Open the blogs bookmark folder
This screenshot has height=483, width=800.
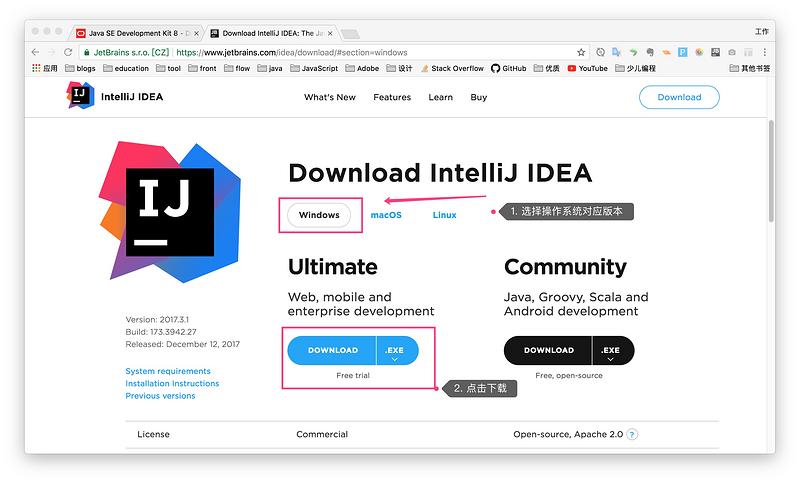pyautogui.click(x=80, y=68)
